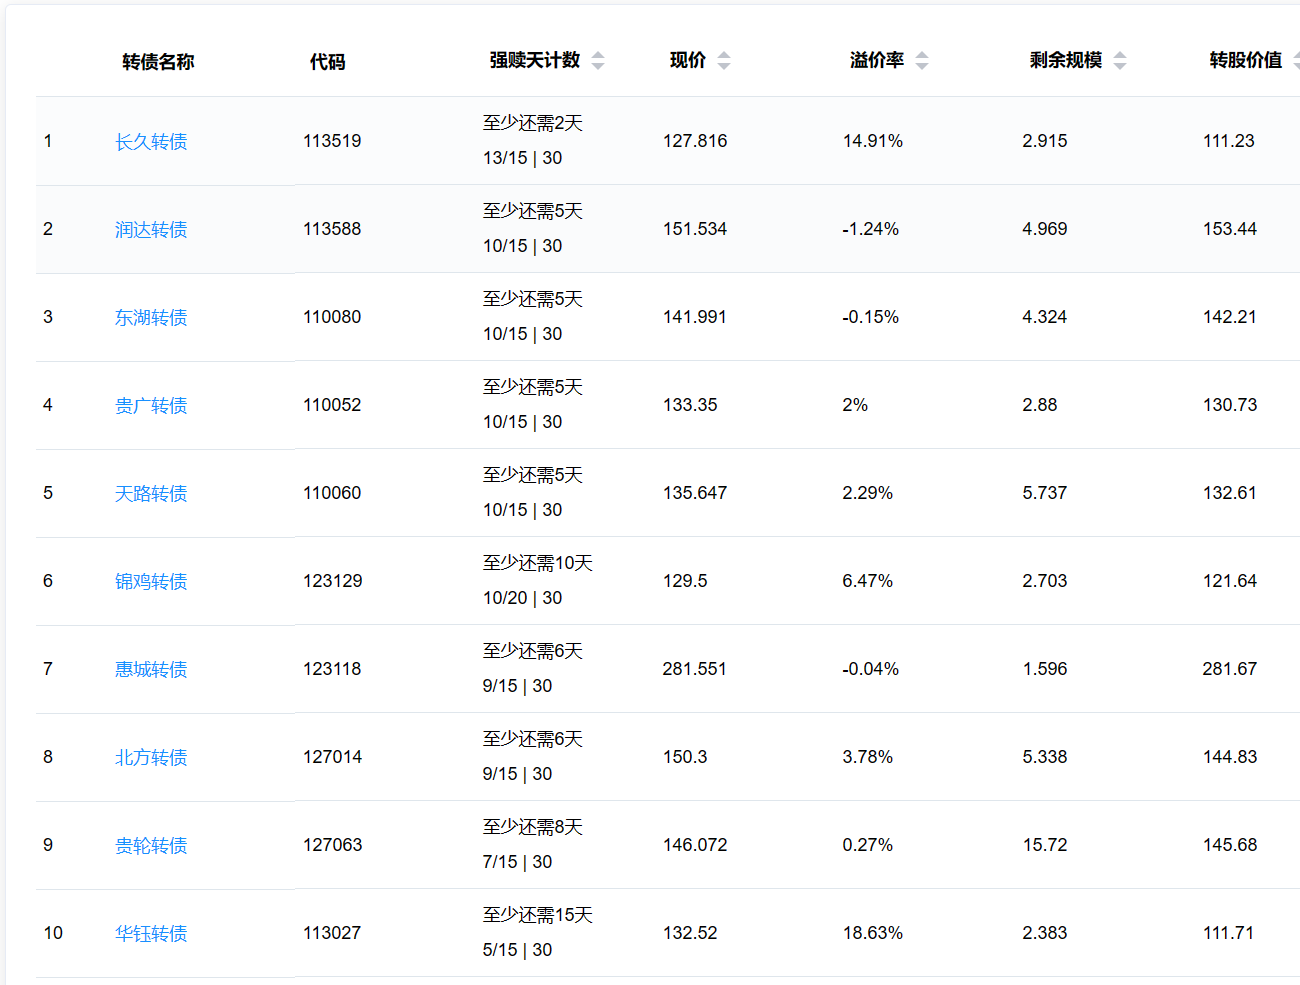Select bond code 113519 cell
This screenshot has width=1300, height=985.
point(332,141)
